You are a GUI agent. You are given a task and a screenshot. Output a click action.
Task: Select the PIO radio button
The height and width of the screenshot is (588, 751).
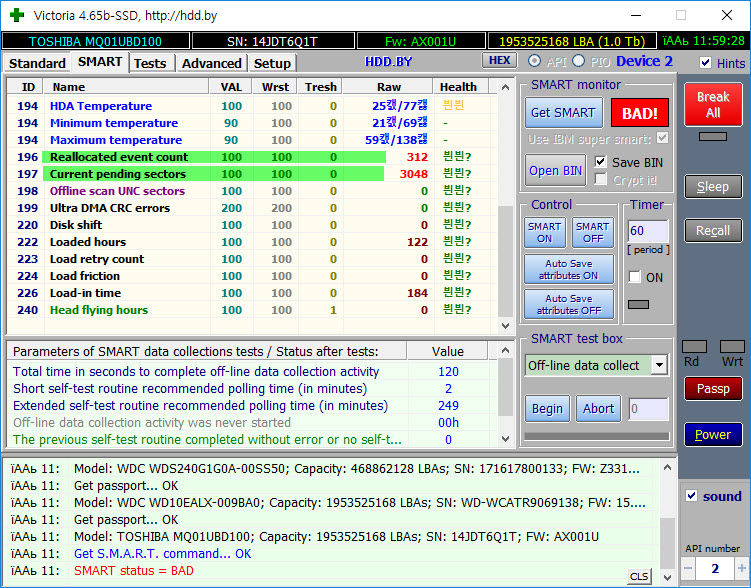click(x=579, y=61)
